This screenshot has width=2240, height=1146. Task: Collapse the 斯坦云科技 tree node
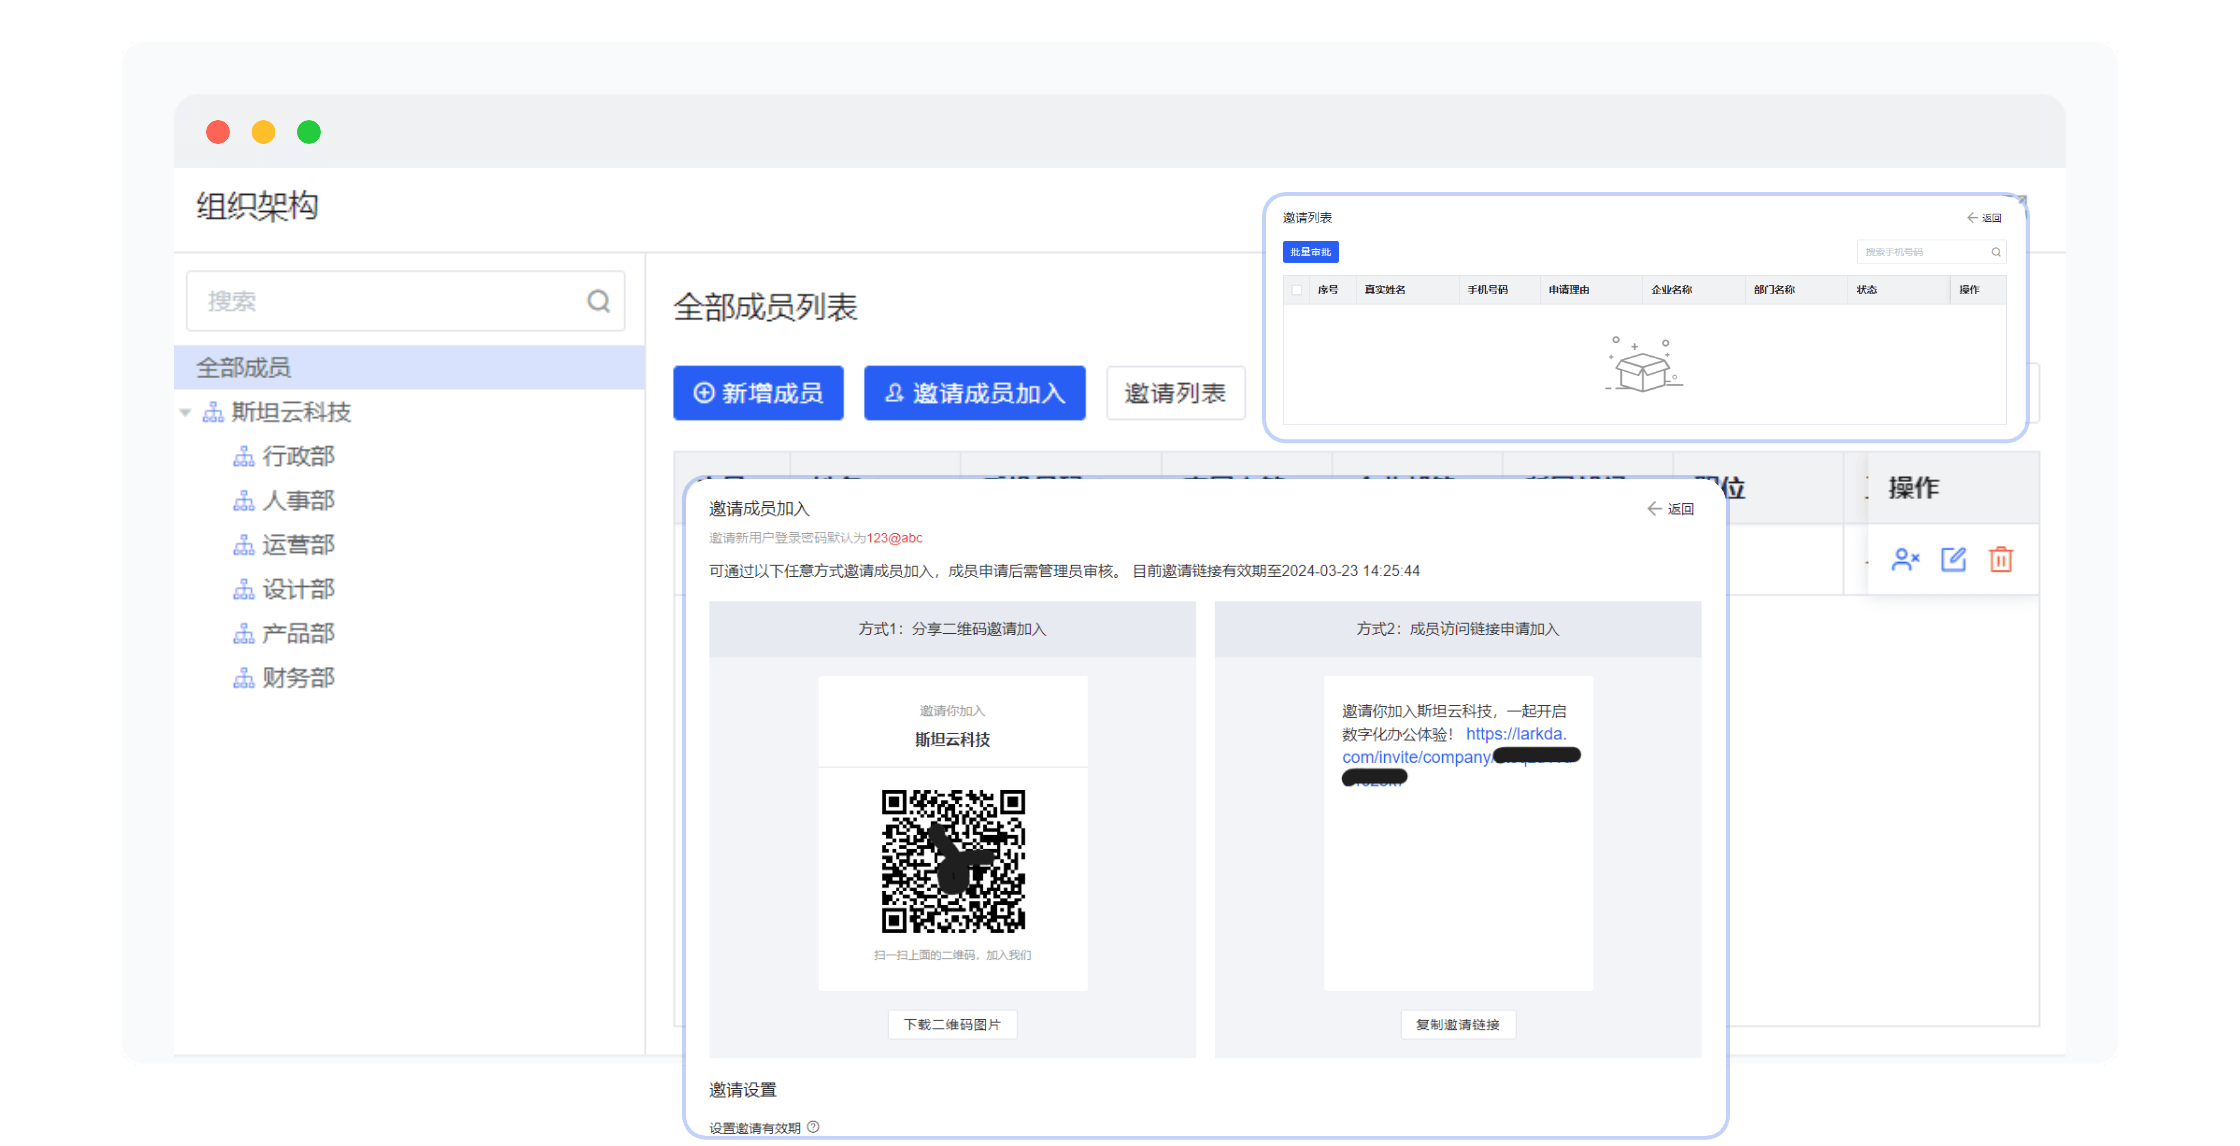[185, 412]
